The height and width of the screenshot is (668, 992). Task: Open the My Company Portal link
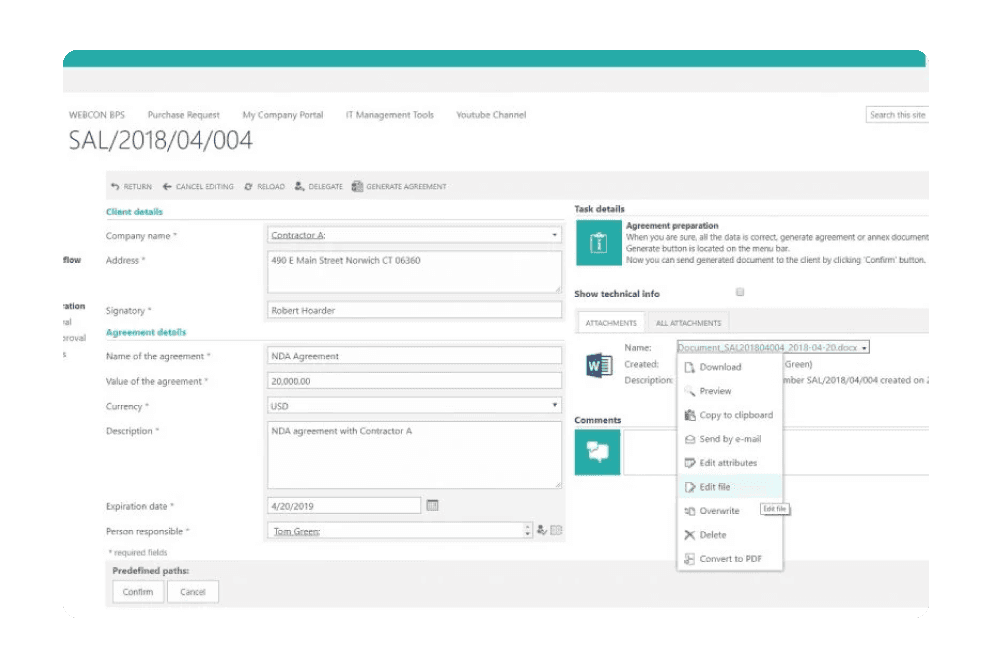[283, 115]
